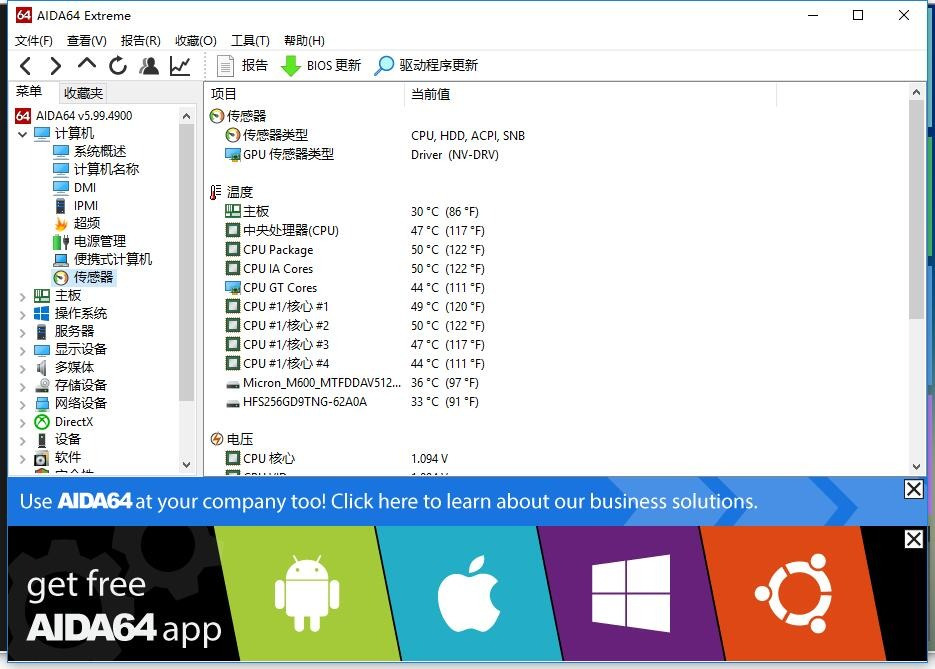Close the AIDA64 business solutions banner

(913, 489)
